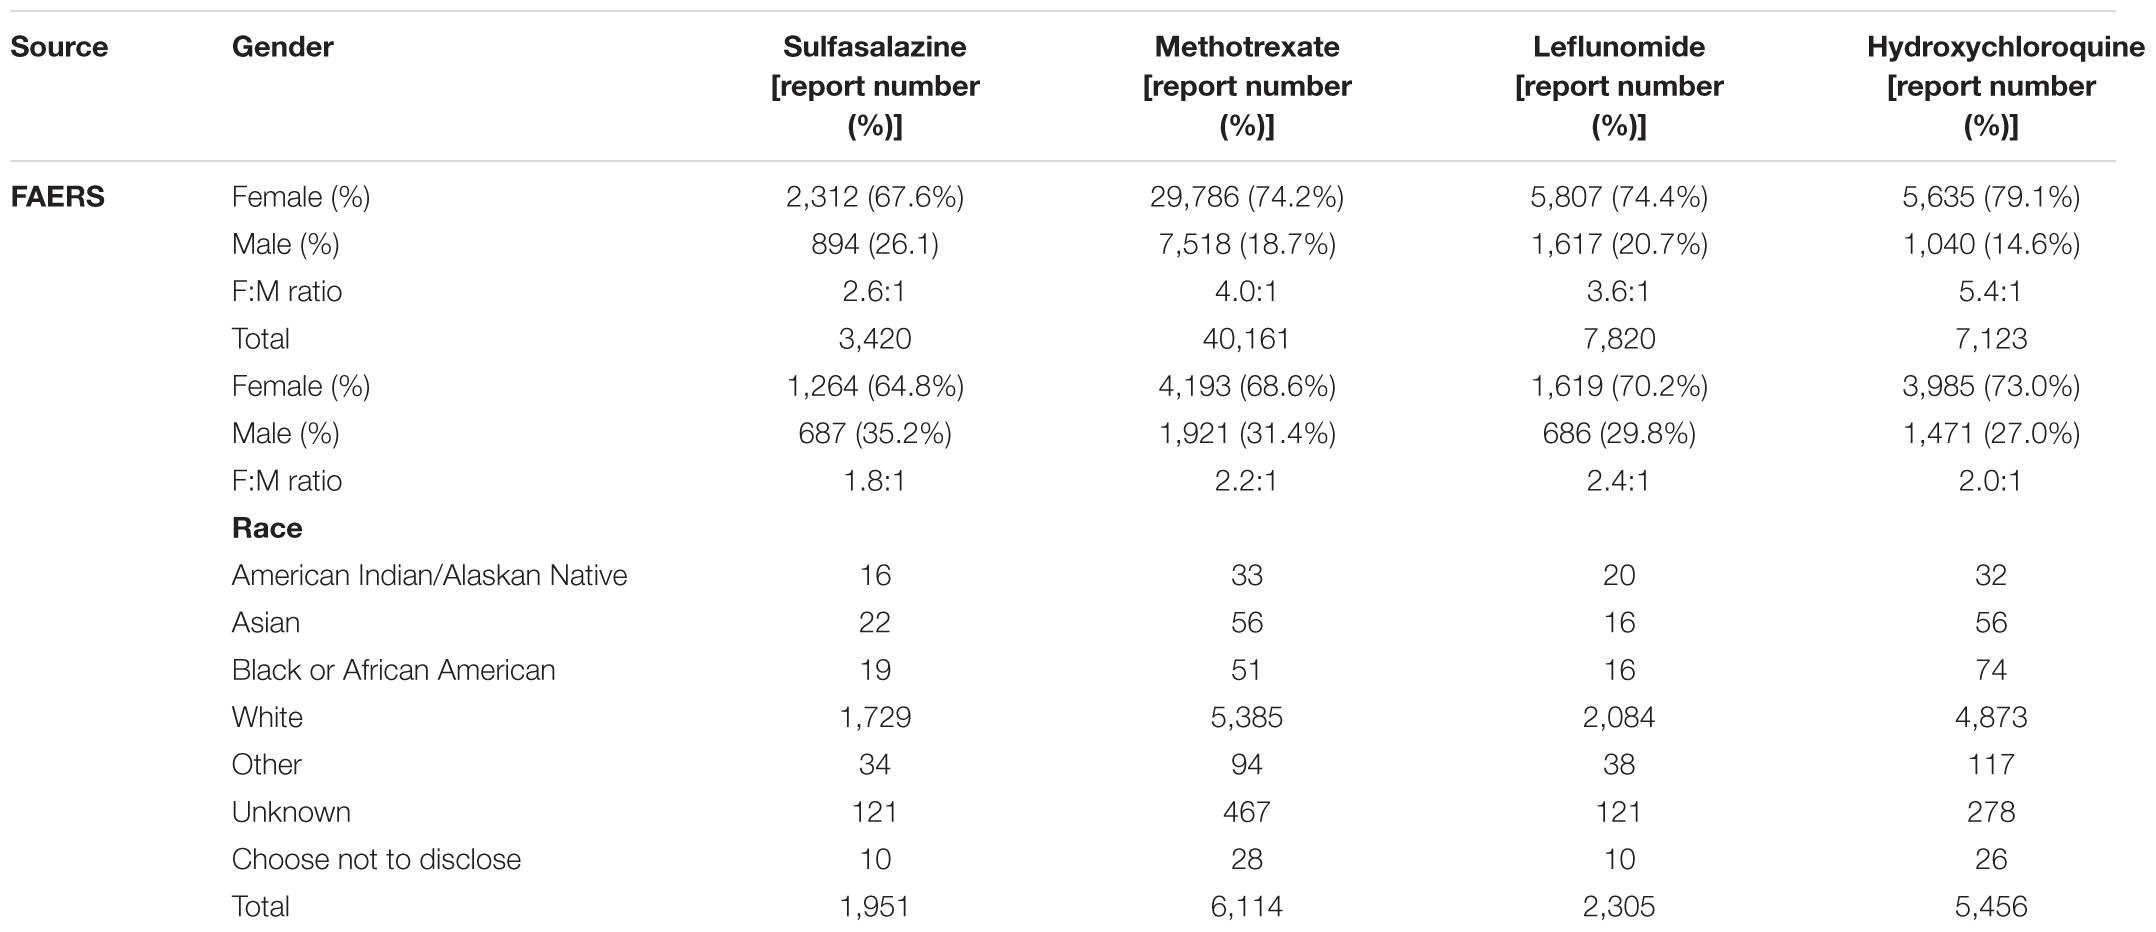Select the FAERS source label
The width and height of the screenshot is (2156, 932).
coord(57,197)
